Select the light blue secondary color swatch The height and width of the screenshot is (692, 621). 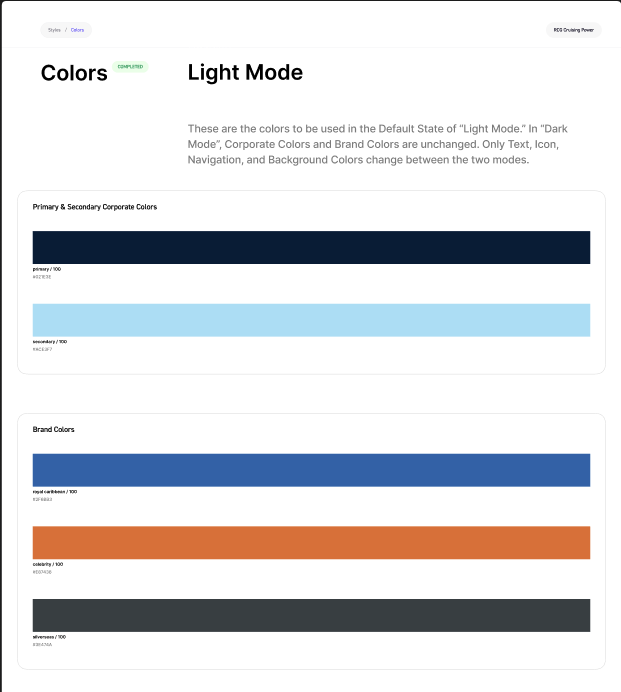point(311,320)
